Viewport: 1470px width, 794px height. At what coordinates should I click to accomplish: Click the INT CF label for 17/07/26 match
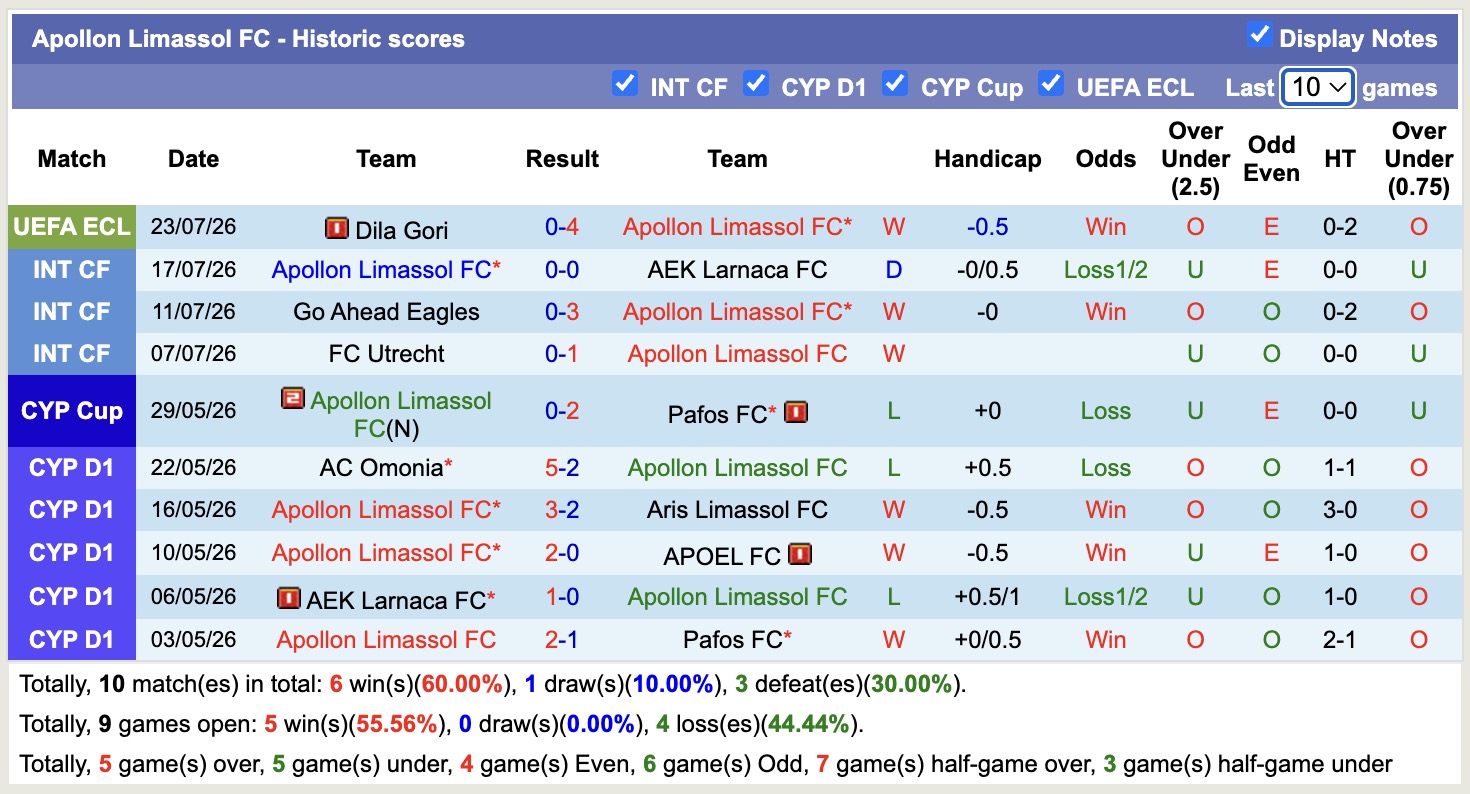click(x=72, y=270)
